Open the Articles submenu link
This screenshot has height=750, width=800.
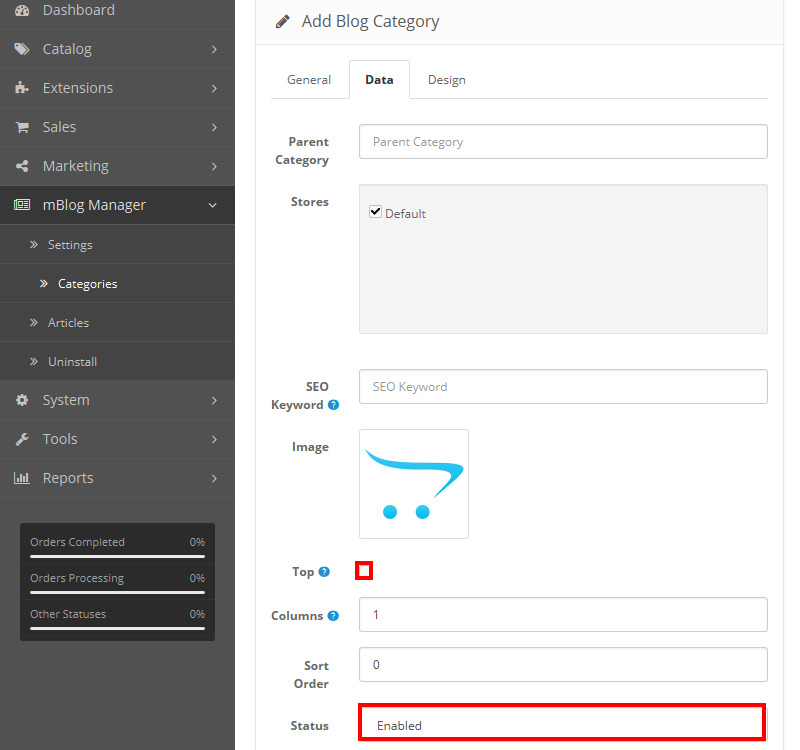click(x=68, y=323)
